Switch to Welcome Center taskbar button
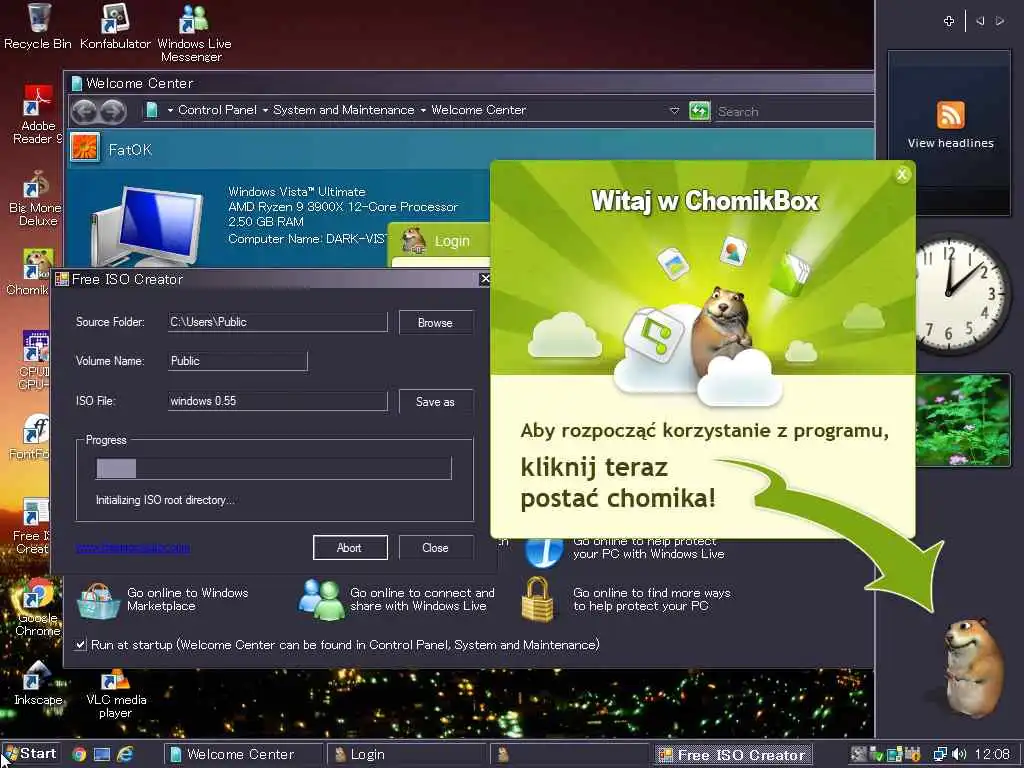Screen dimensions: 1024x768 point(242,754)
